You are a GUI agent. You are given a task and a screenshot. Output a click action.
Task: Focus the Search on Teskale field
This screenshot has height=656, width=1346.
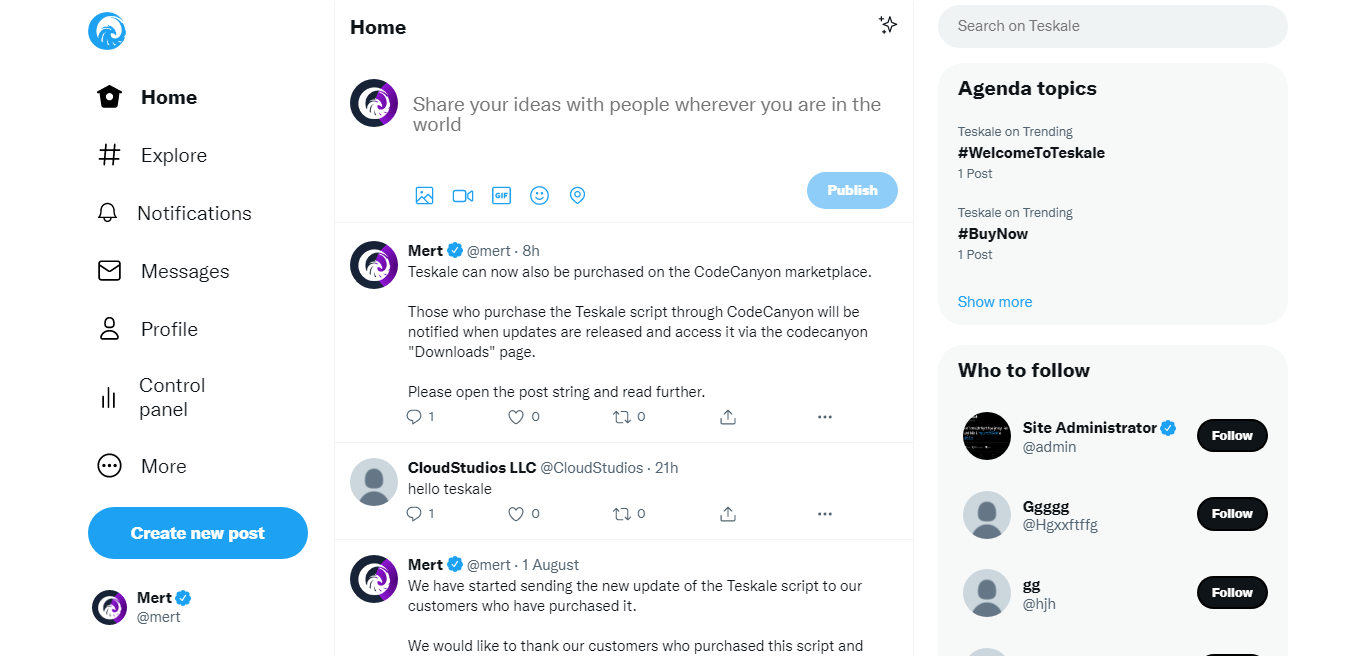pos(1112,26)
